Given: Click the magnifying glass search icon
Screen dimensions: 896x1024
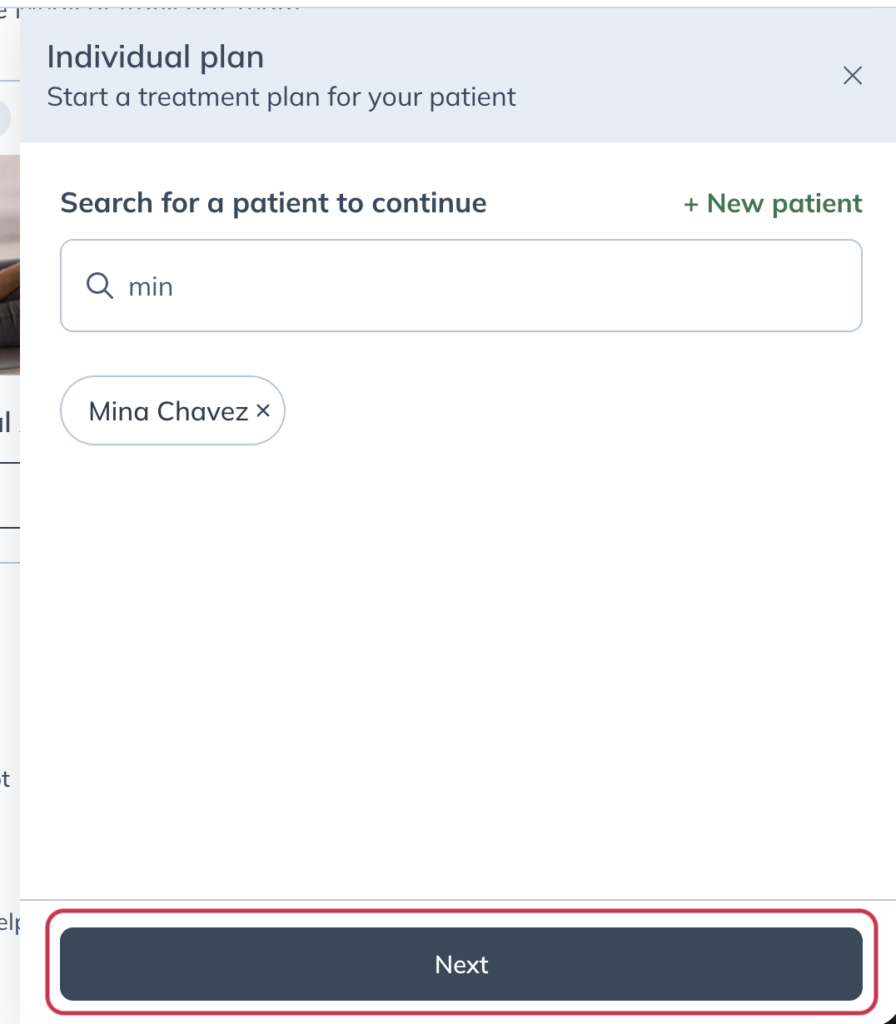Looking at the screenshot, I should (99, 286).
